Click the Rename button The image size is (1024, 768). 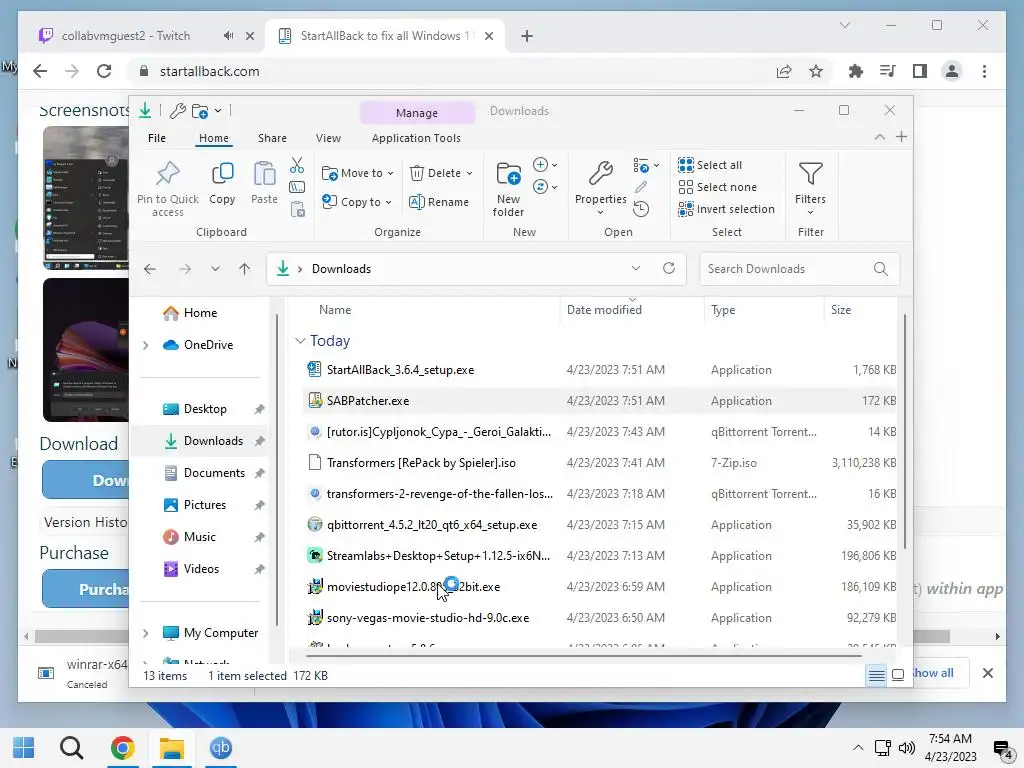point(439,202)
